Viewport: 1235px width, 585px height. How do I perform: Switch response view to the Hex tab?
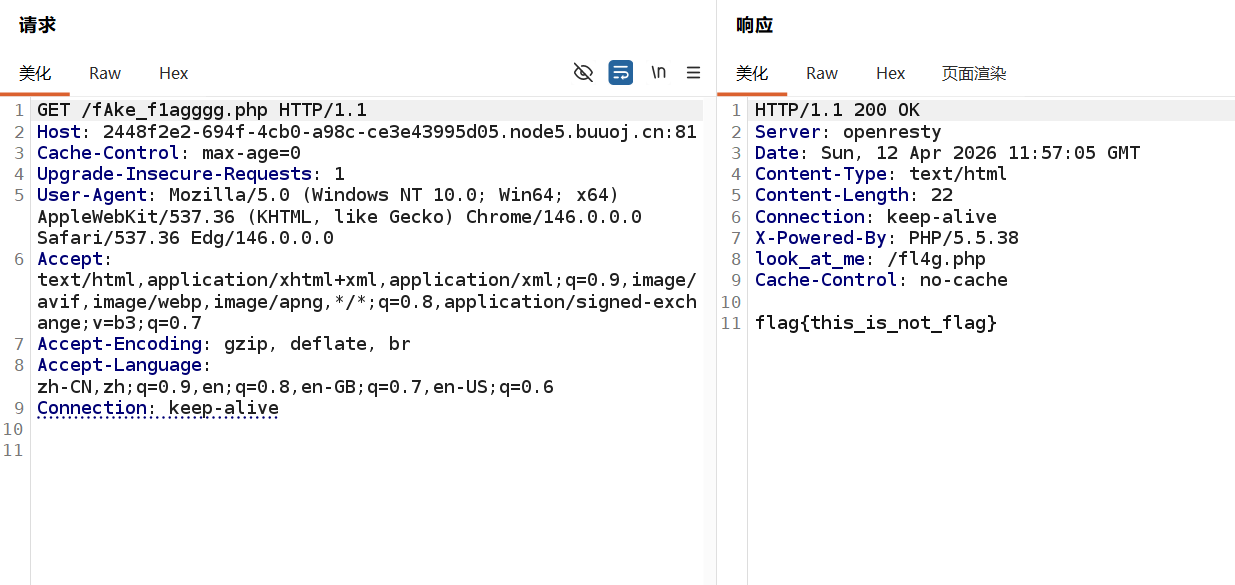[x=891, y=73]
